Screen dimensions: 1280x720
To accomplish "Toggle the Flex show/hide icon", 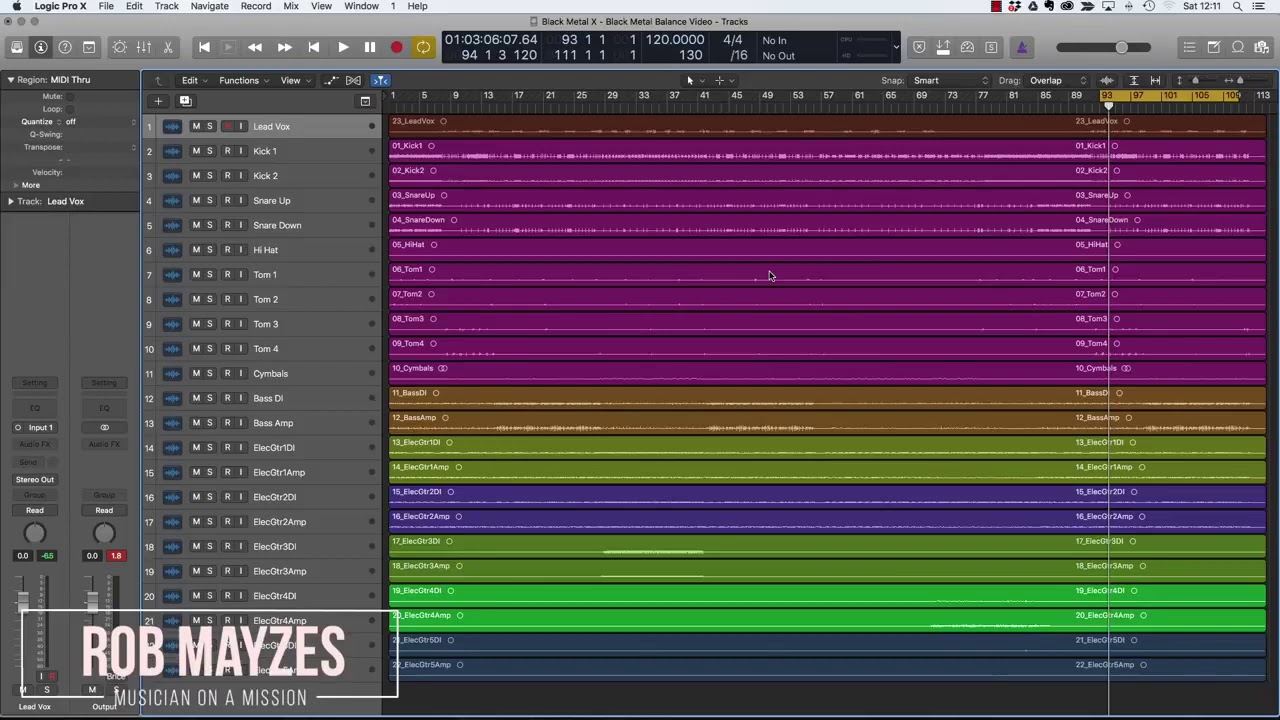I will [x=353, y=80].
